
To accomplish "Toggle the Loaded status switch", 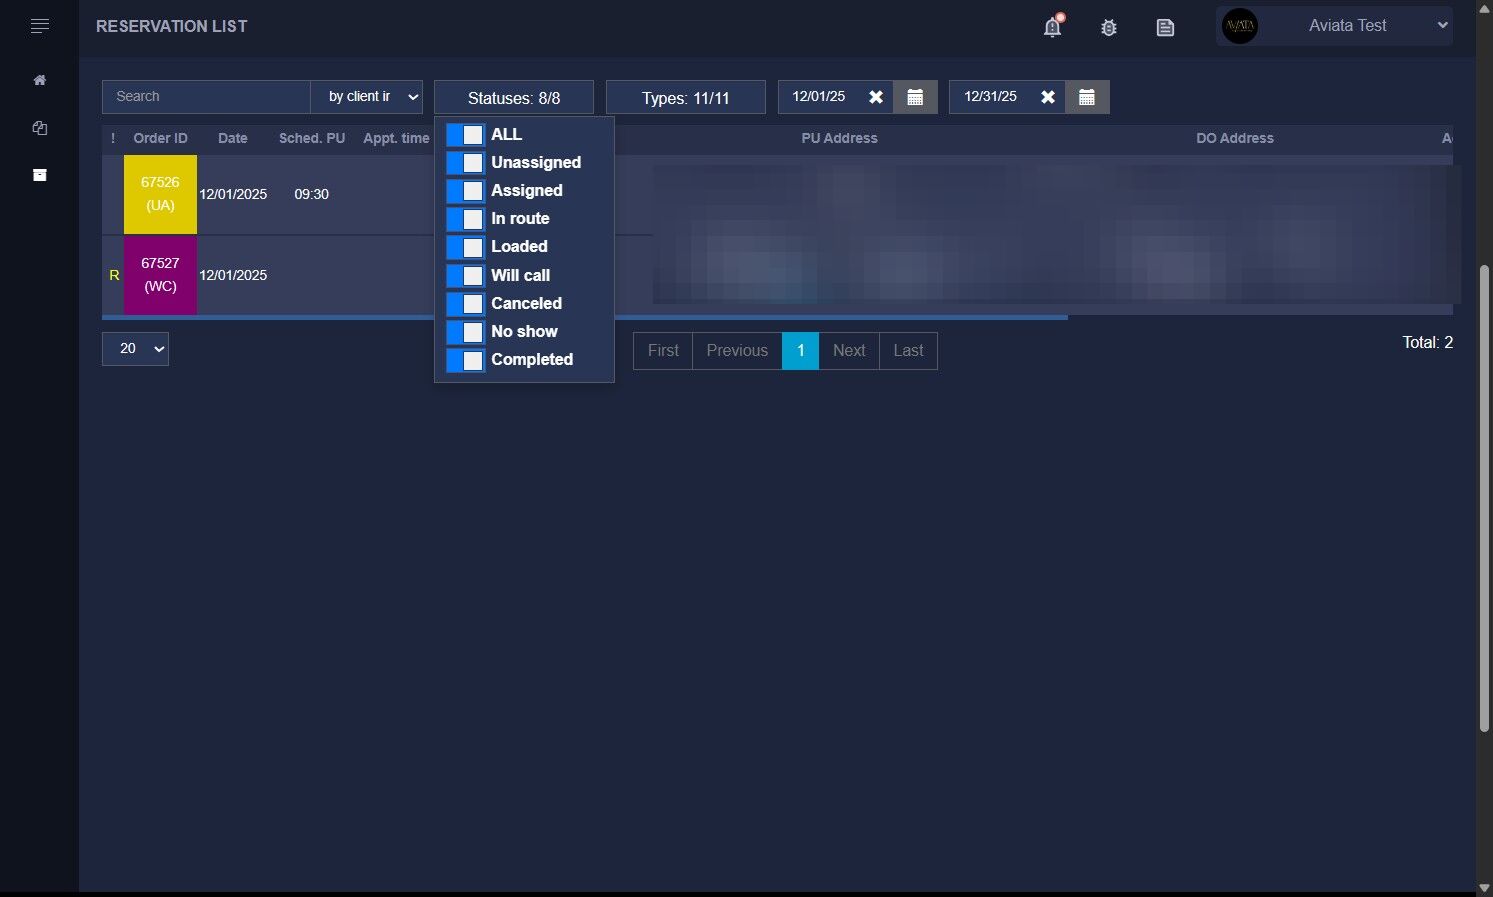I will [466, 247].
